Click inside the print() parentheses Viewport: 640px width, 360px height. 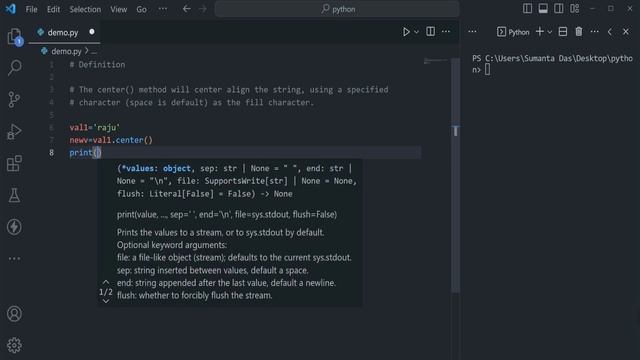coord(97,153)
